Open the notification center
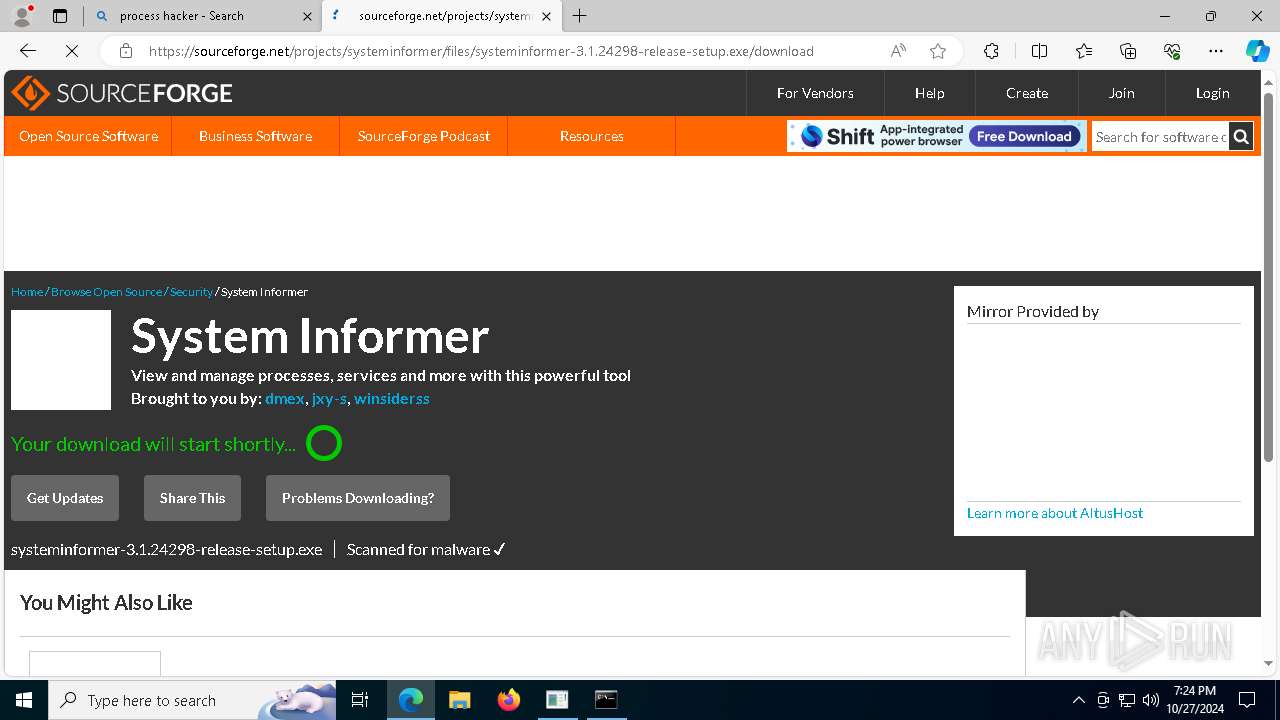The image size is (1280, 720). point(1247,700)
